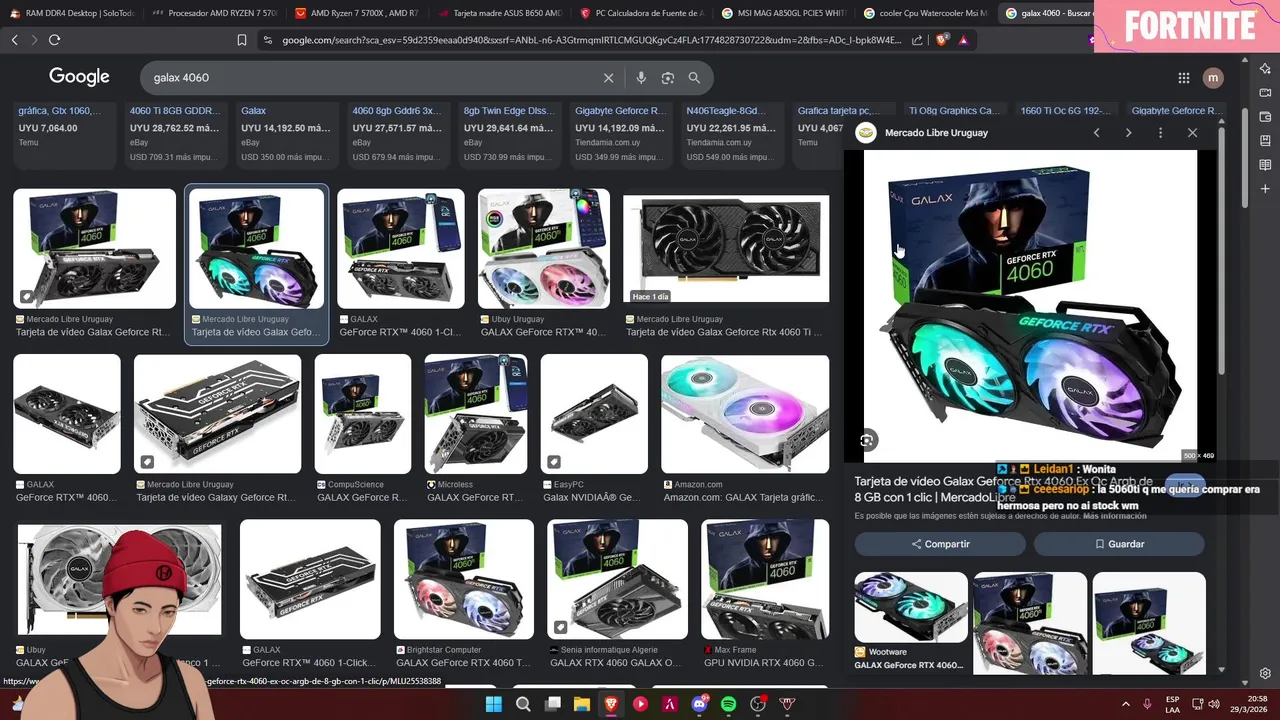Click the Guardar button
Image resolution: width=1280 pixels, height=720 pixels.
coord(1119,544)
